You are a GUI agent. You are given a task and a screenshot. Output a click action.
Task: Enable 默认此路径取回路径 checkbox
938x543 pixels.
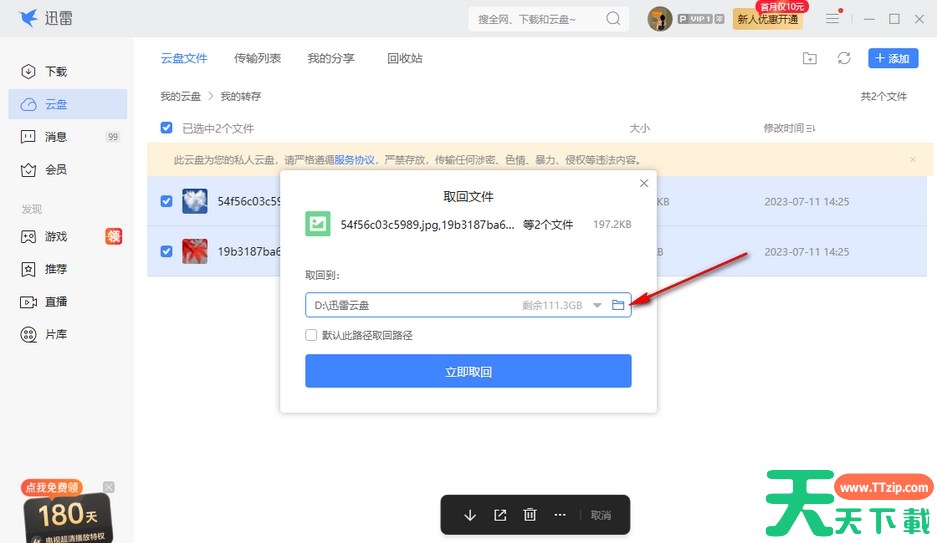(312, 336)
